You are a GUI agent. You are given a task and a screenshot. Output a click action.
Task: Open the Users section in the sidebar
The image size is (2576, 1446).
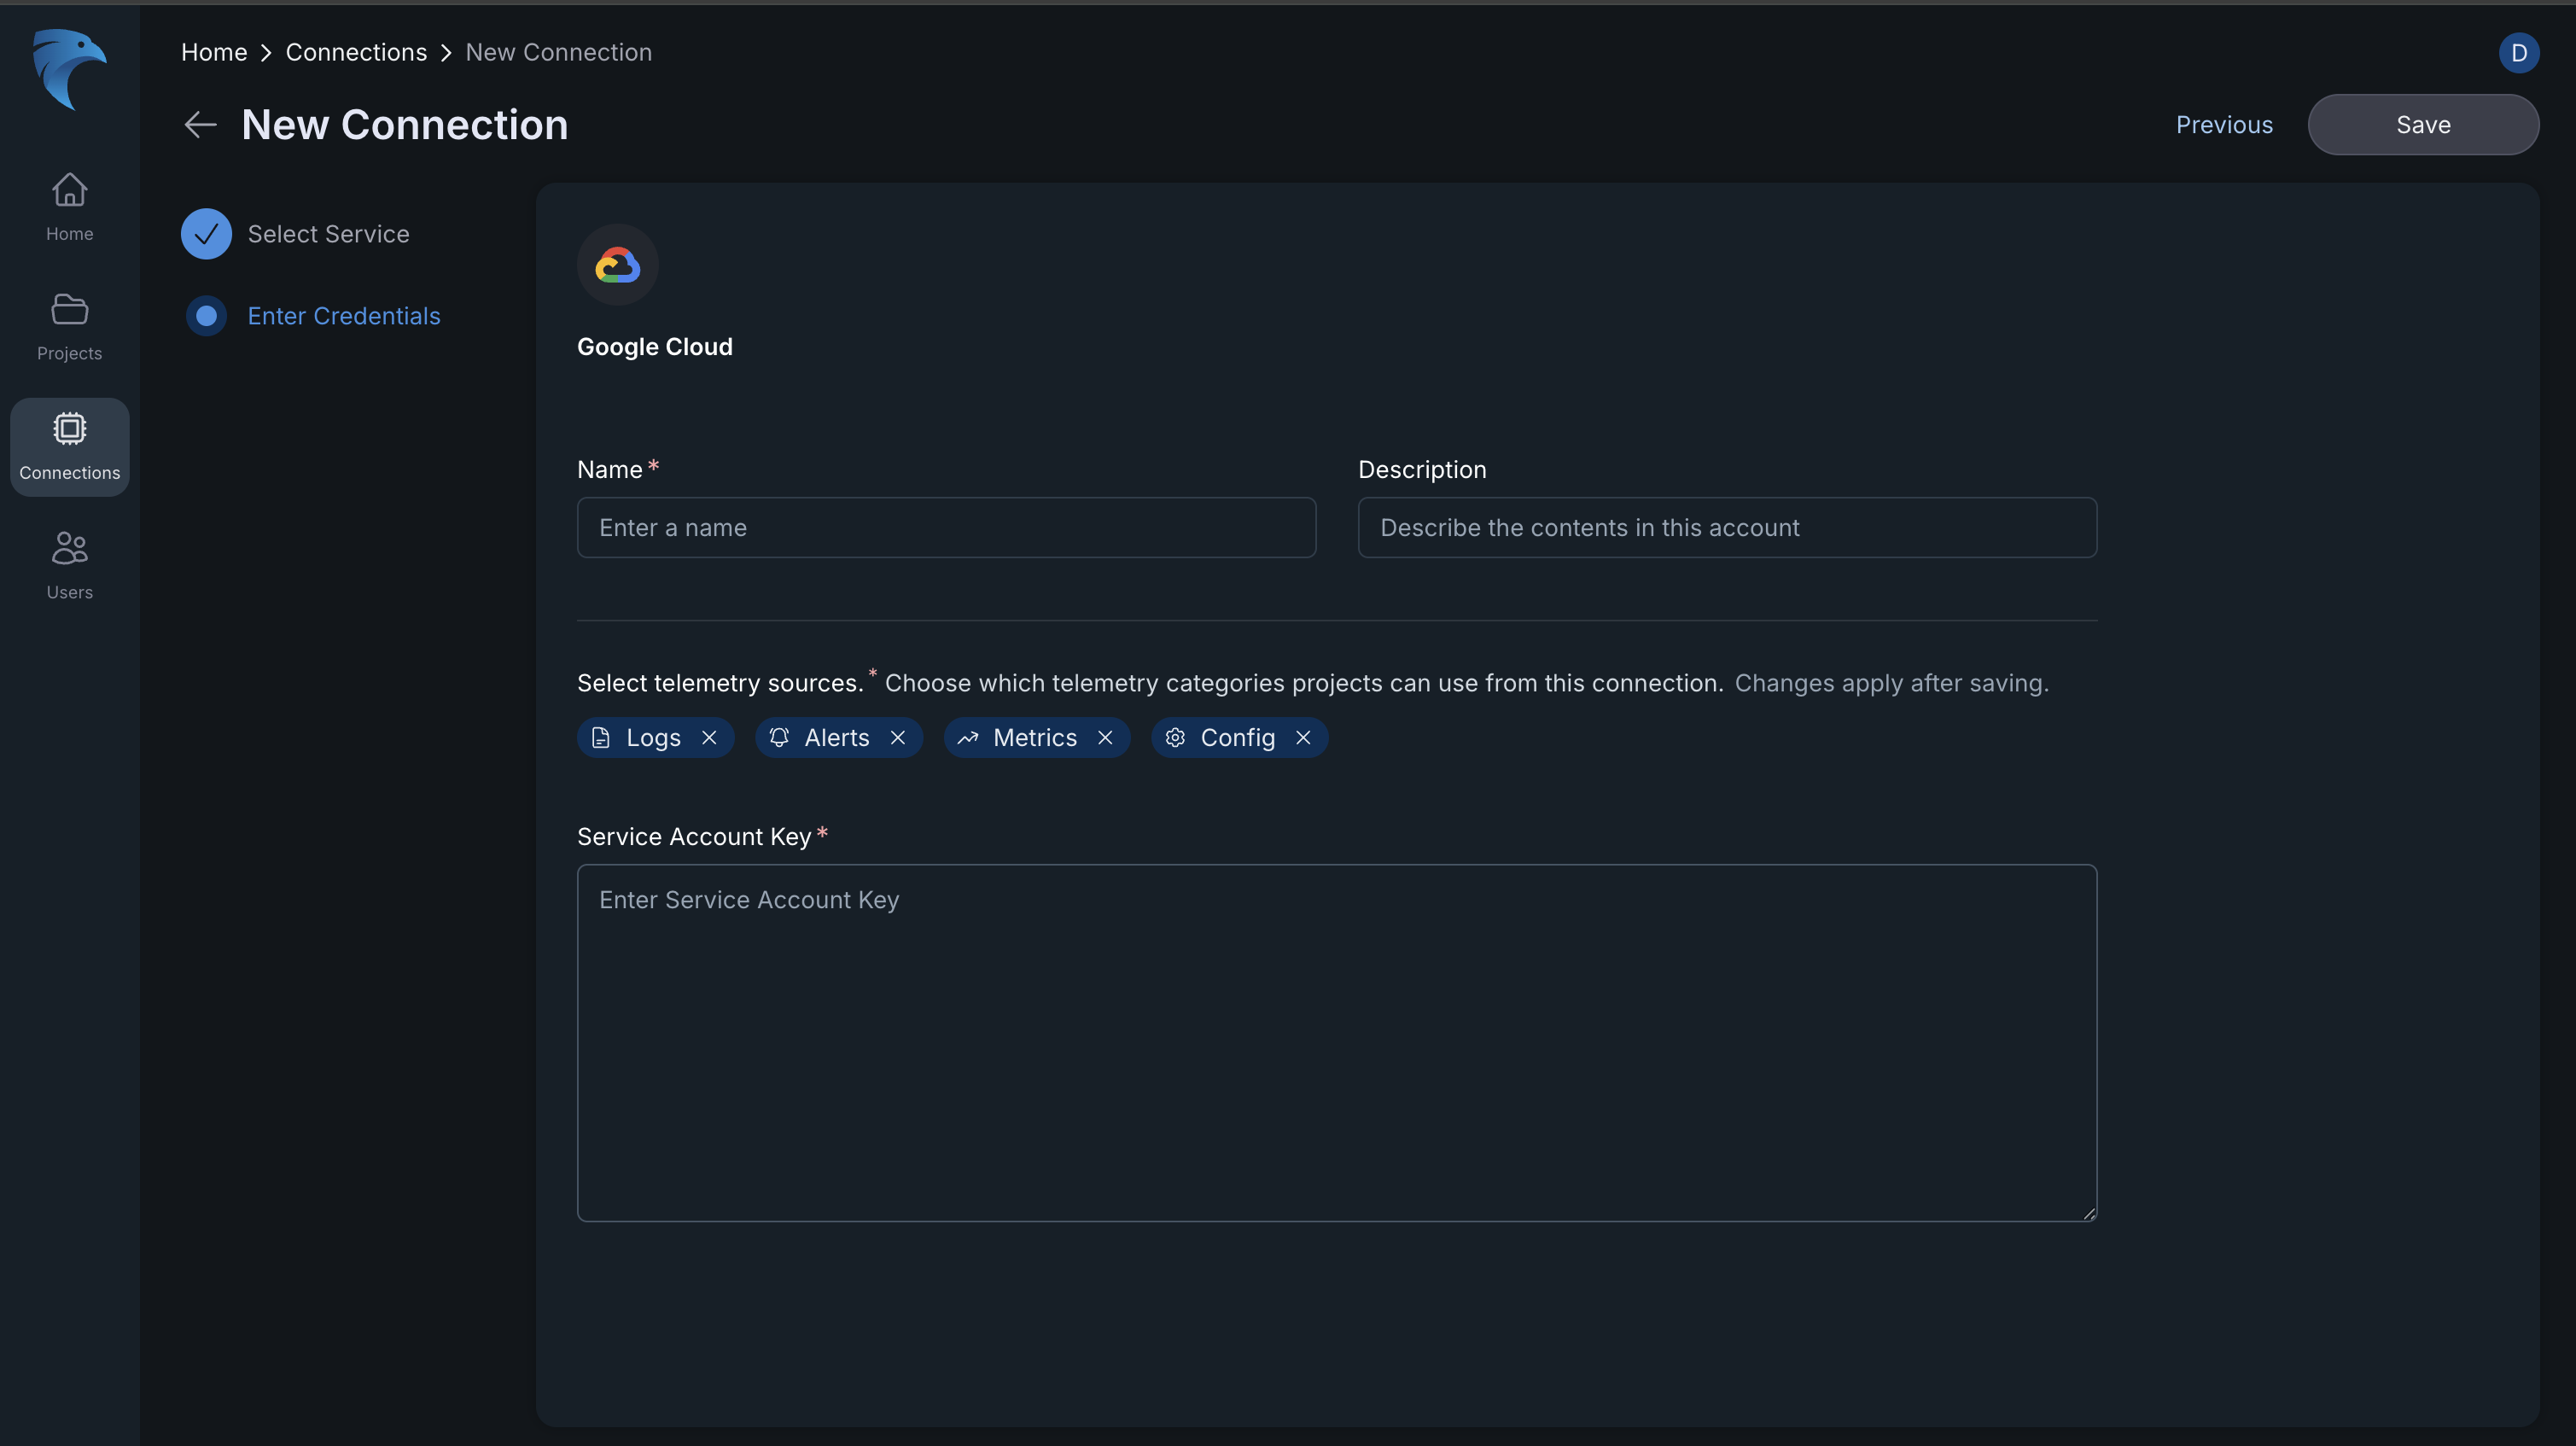69,564
